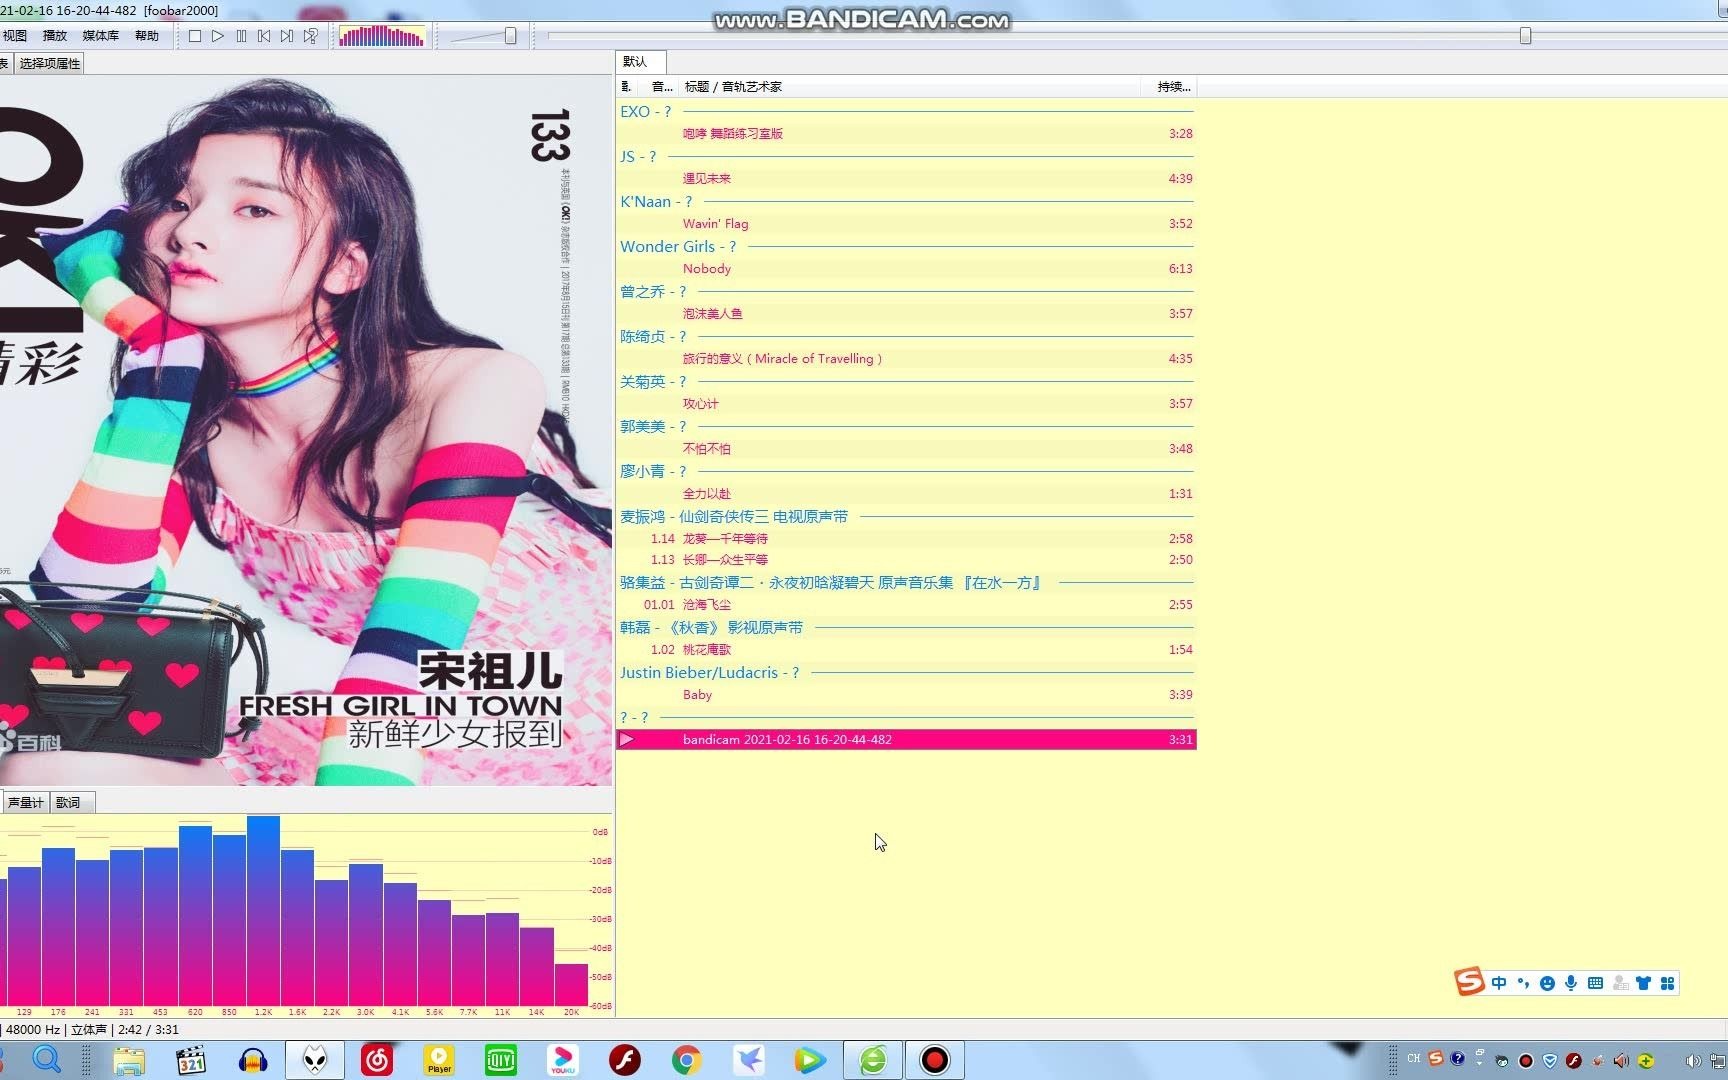Select the track 长卿—众生平等
The width and height of the screenshot is (1728, 1080).
(x=906, y=560)
